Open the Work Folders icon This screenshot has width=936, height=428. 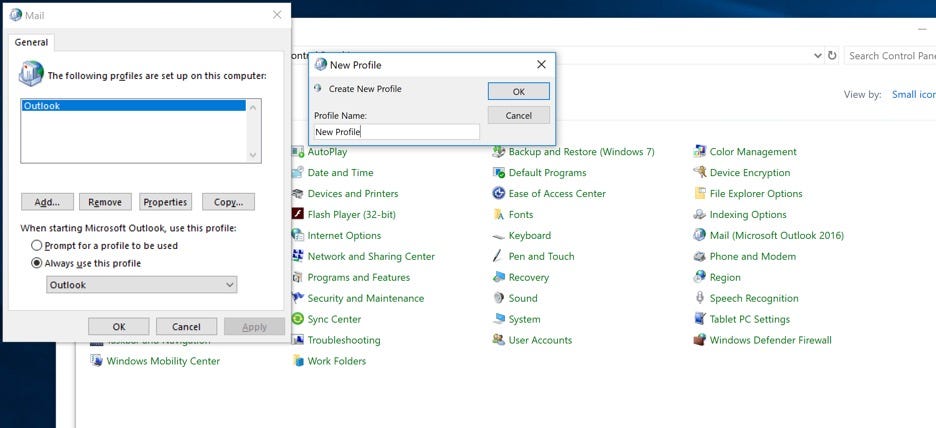click(298, 361)
